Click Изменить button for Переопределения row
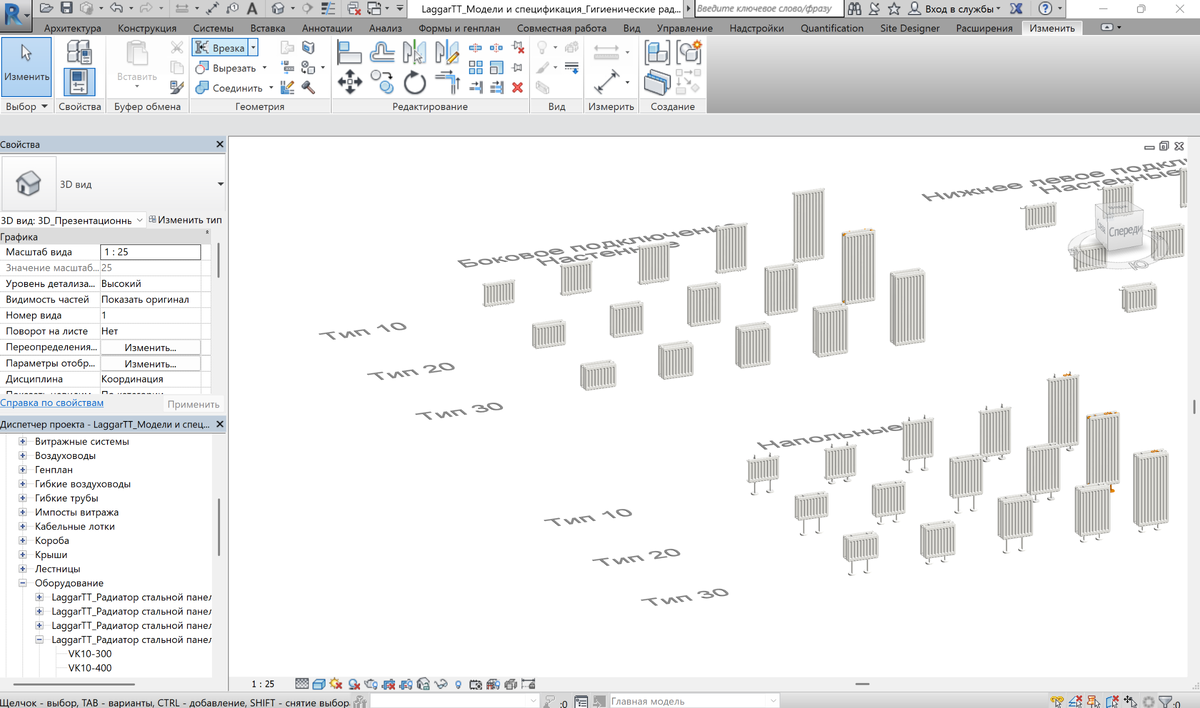 coord(150,348)
